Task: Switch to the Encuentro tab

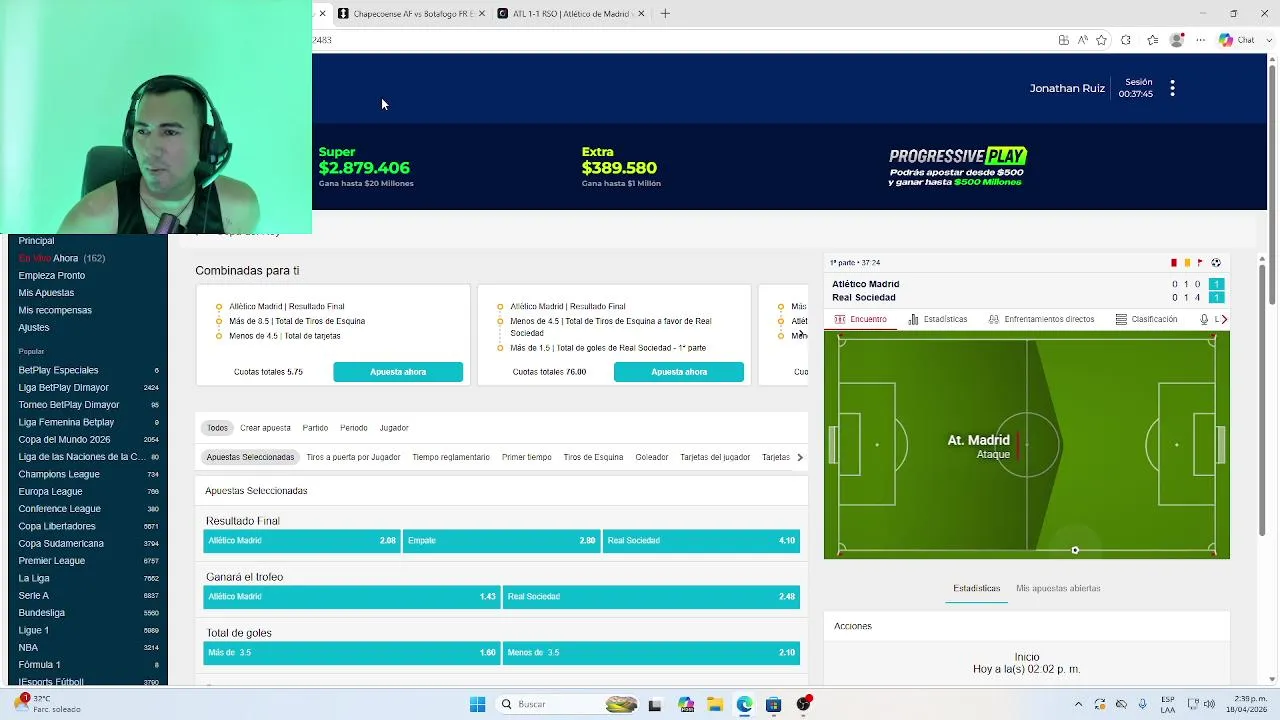Action: [x=860, y=319]
